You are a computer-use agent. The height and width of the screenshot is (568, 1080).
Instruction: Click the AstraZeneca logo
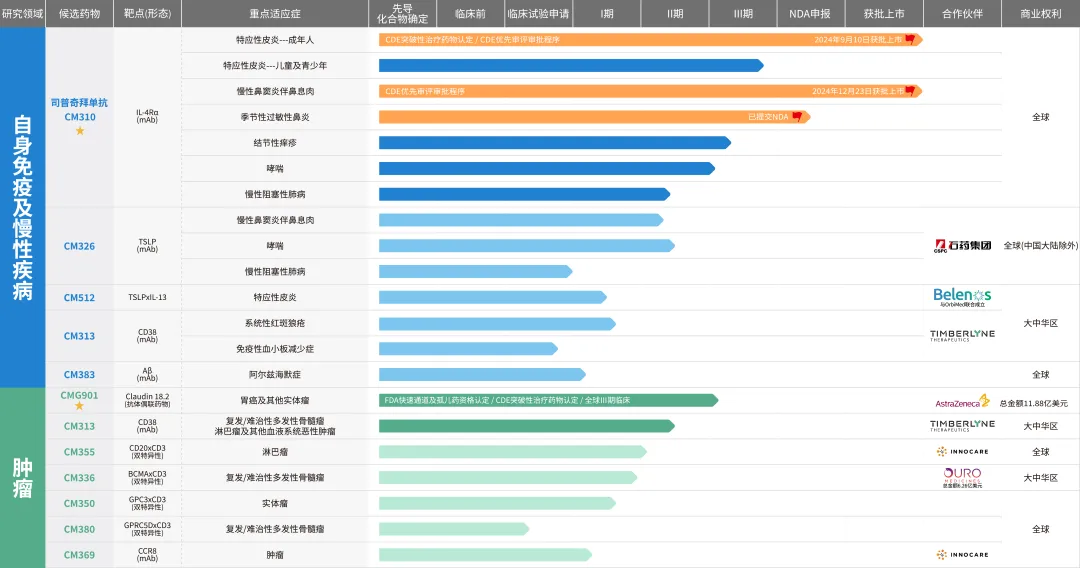point(962,401)
